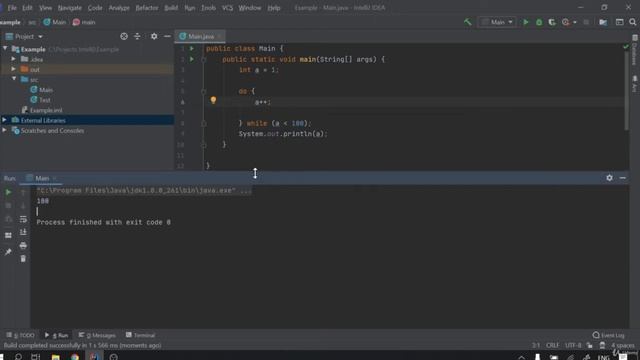Click the CRLF line separator in status bar

pyautogui.click(x=553, y=345)
